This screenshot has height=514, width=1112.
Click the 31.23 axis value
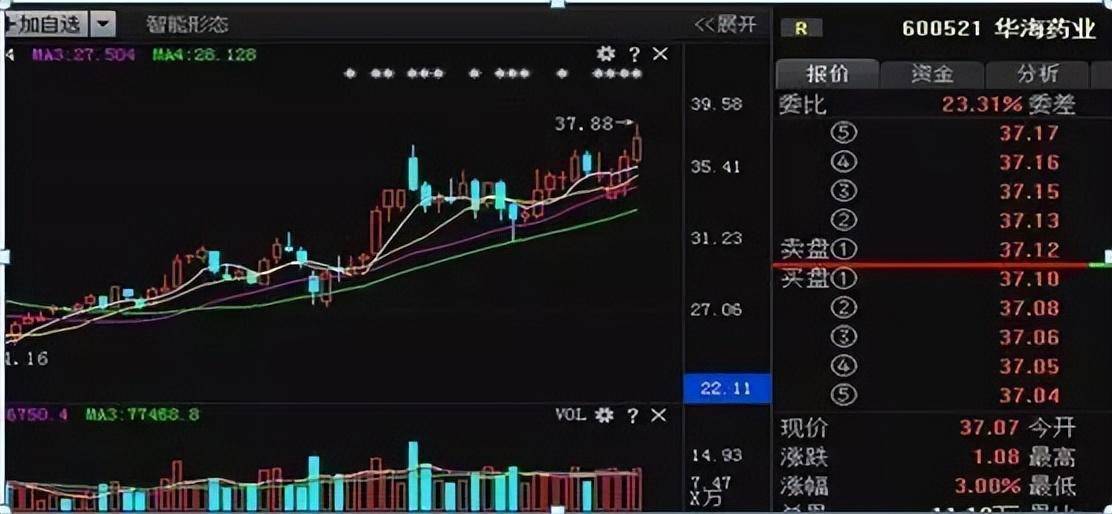(x=716, y=238)
